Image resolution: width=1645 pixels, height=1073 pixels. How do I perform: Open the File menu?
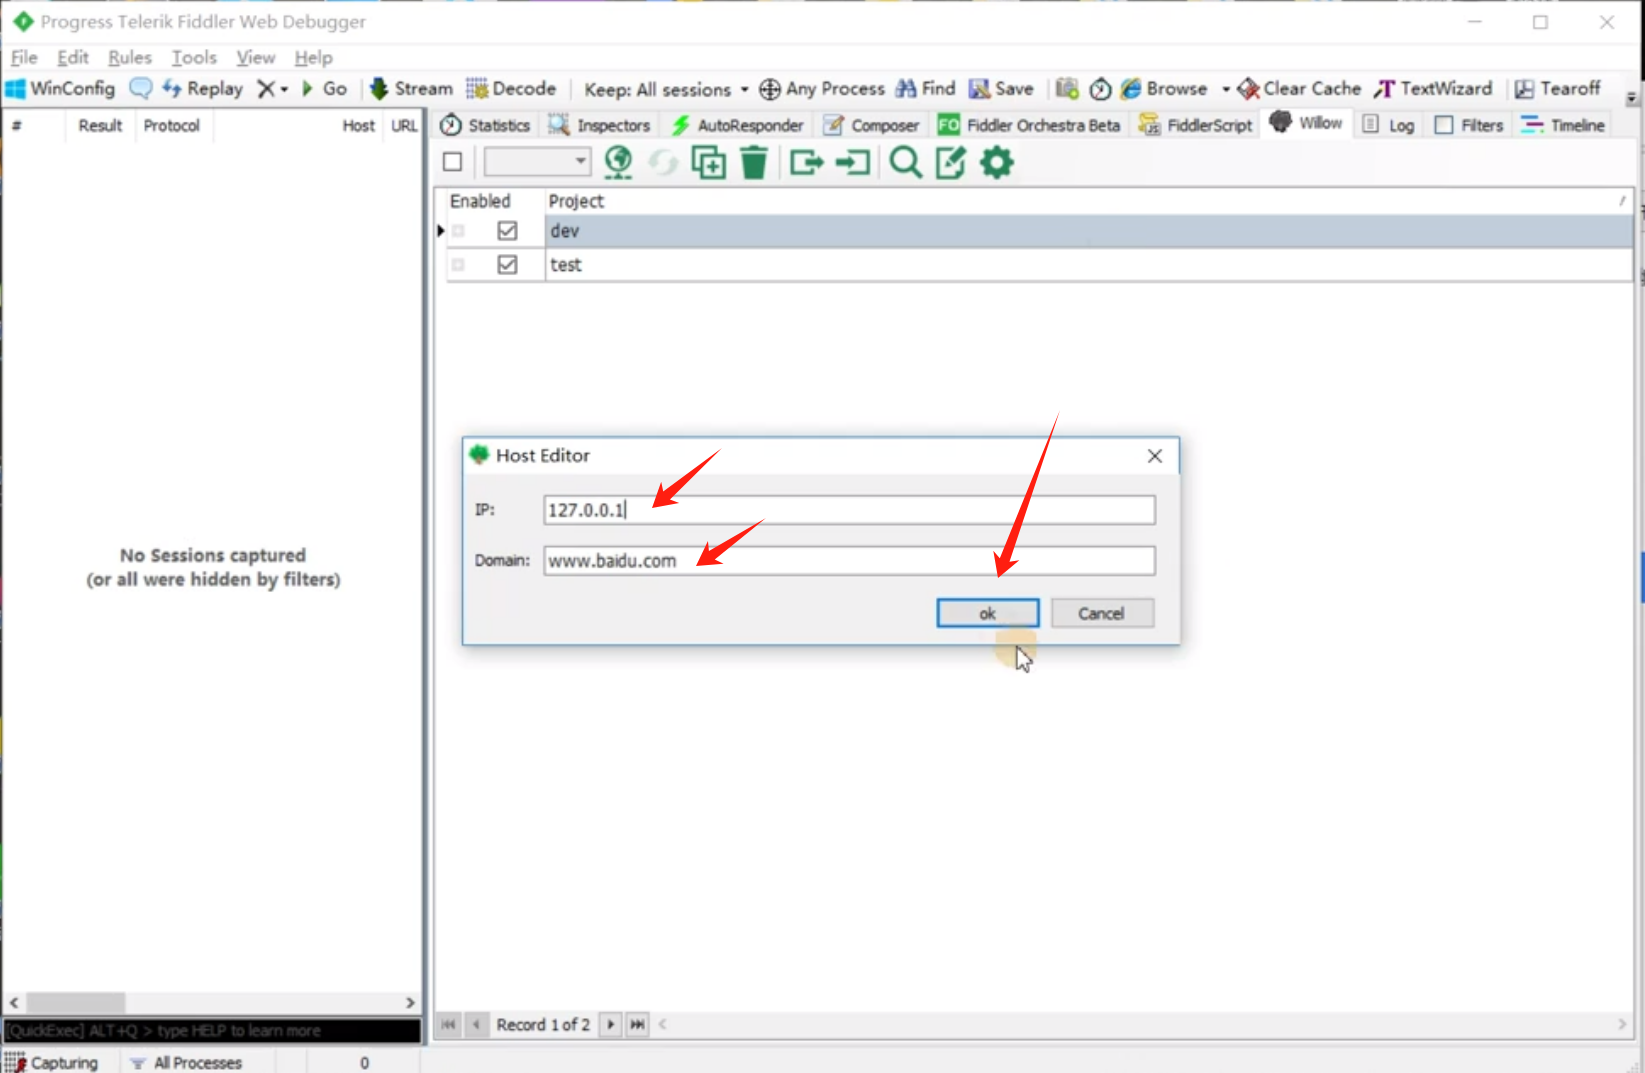pos(24,57)
